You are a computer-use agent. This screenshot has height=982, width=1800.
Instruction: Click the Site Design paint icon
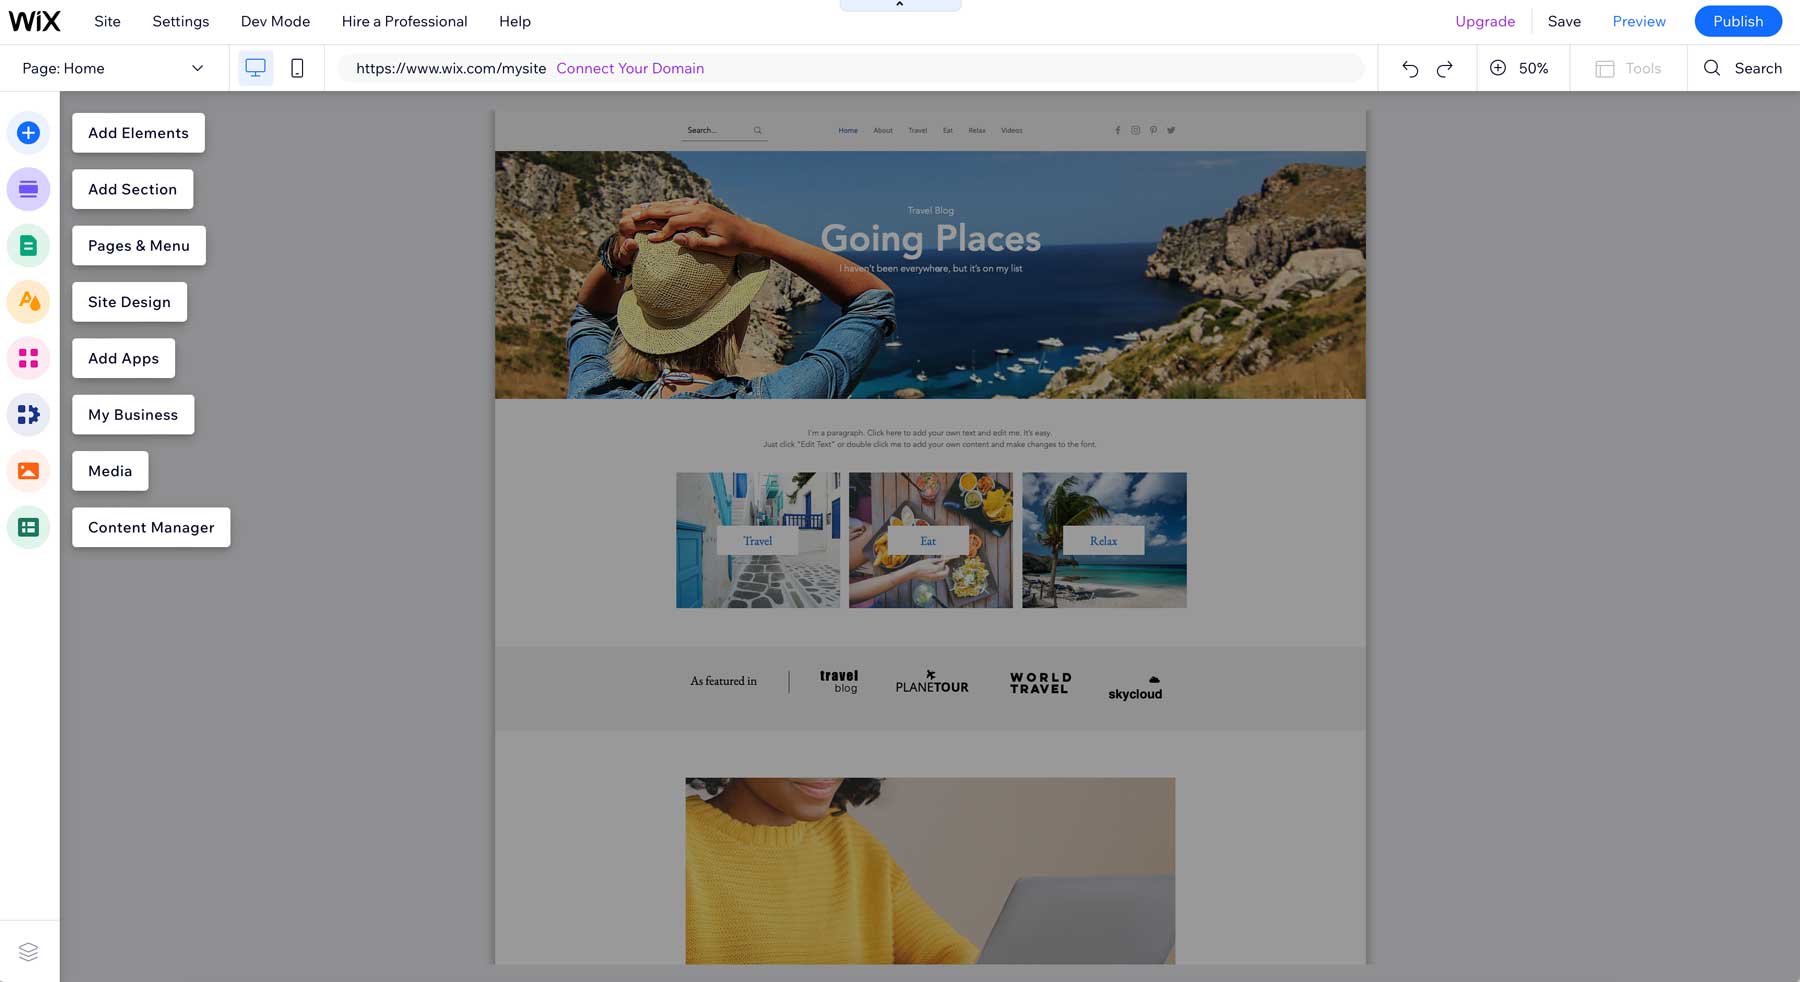click(x=28, y=301)
